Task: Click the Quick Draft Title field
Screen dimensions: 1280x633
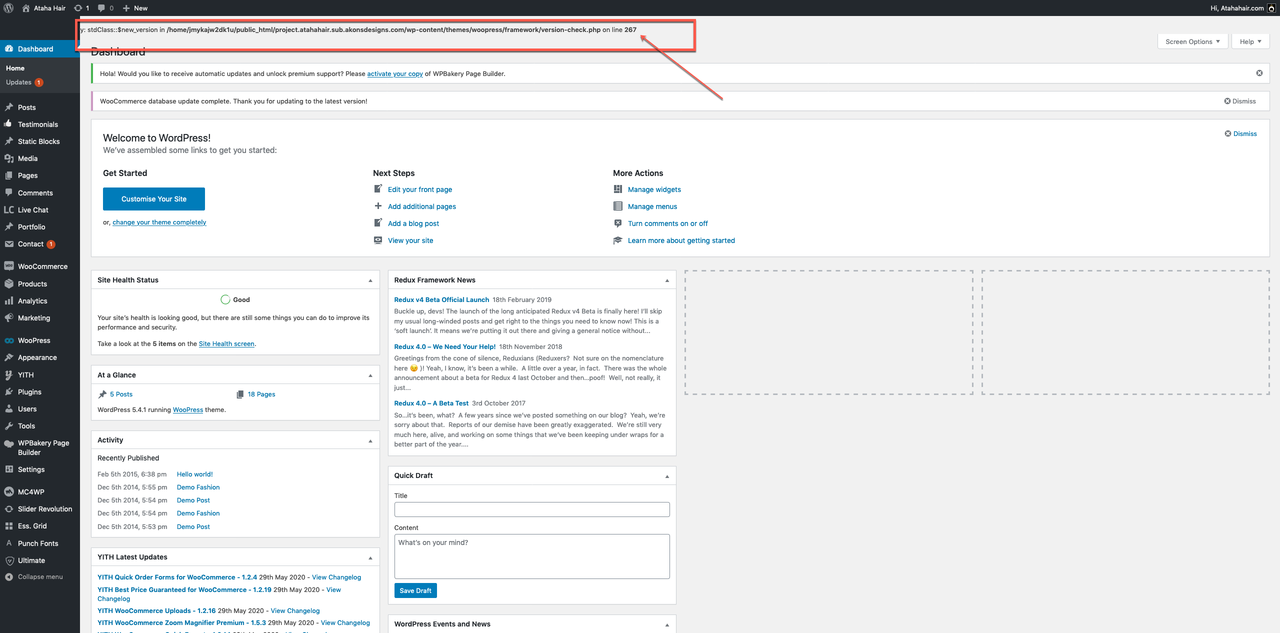Action: pyautogui.click(x=532, y=509)
